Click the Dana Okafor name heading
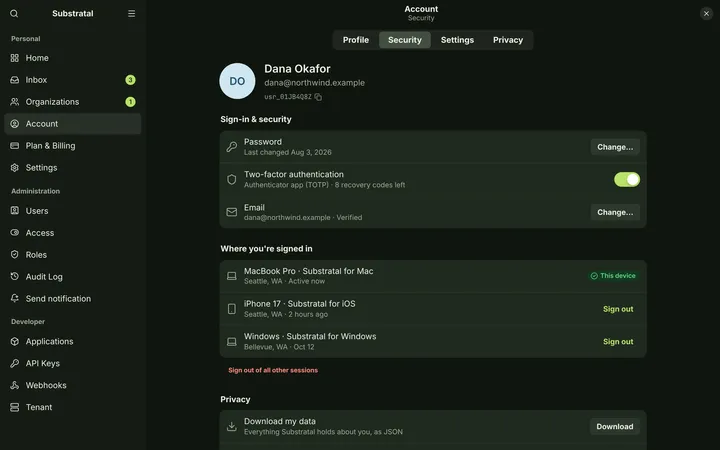The image size is (720, 450). click(298, 69)
